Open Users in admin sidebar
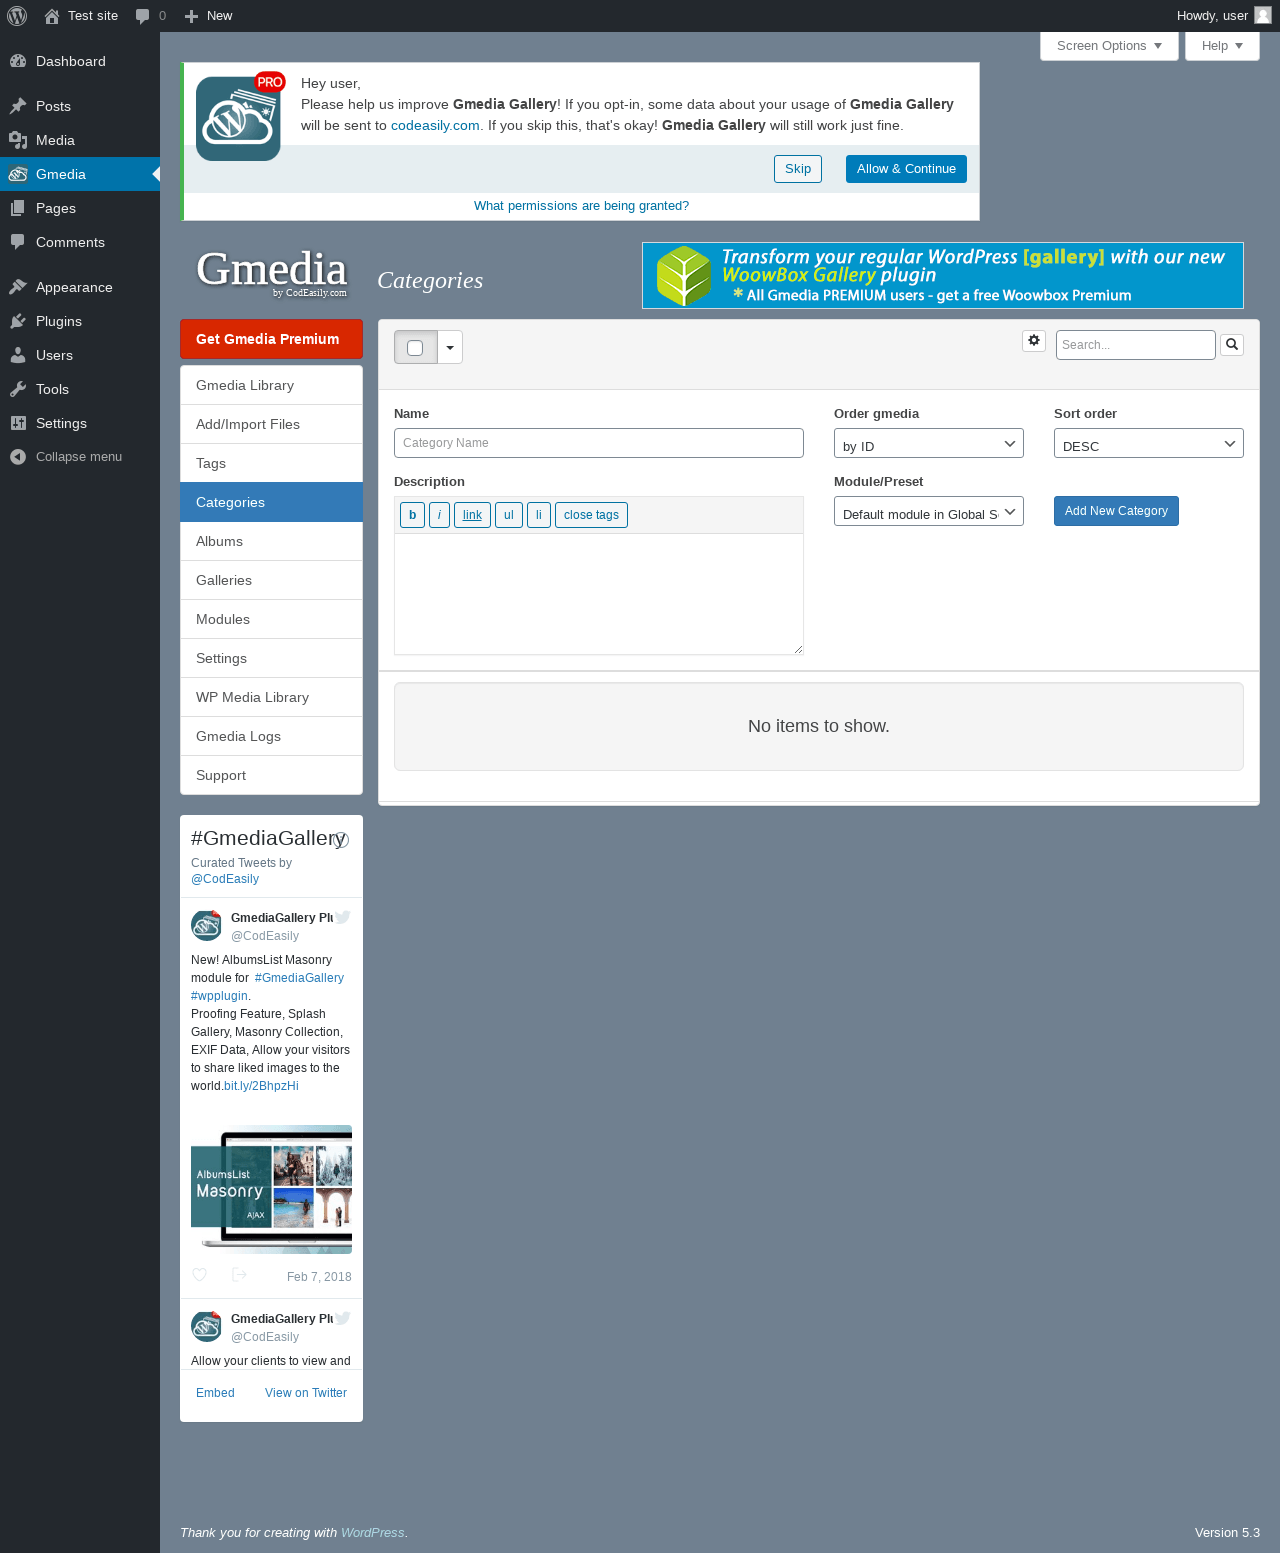Screen dimensions: 1280x1553 tap(80, 355)
